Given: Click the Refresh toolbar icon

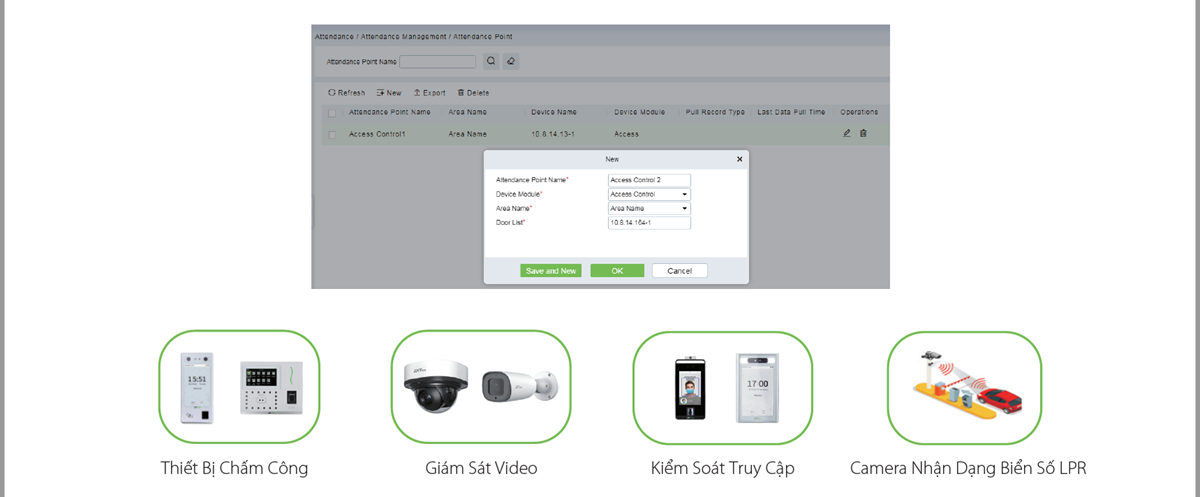Looking at the screenshot, I should pos(332,92).
